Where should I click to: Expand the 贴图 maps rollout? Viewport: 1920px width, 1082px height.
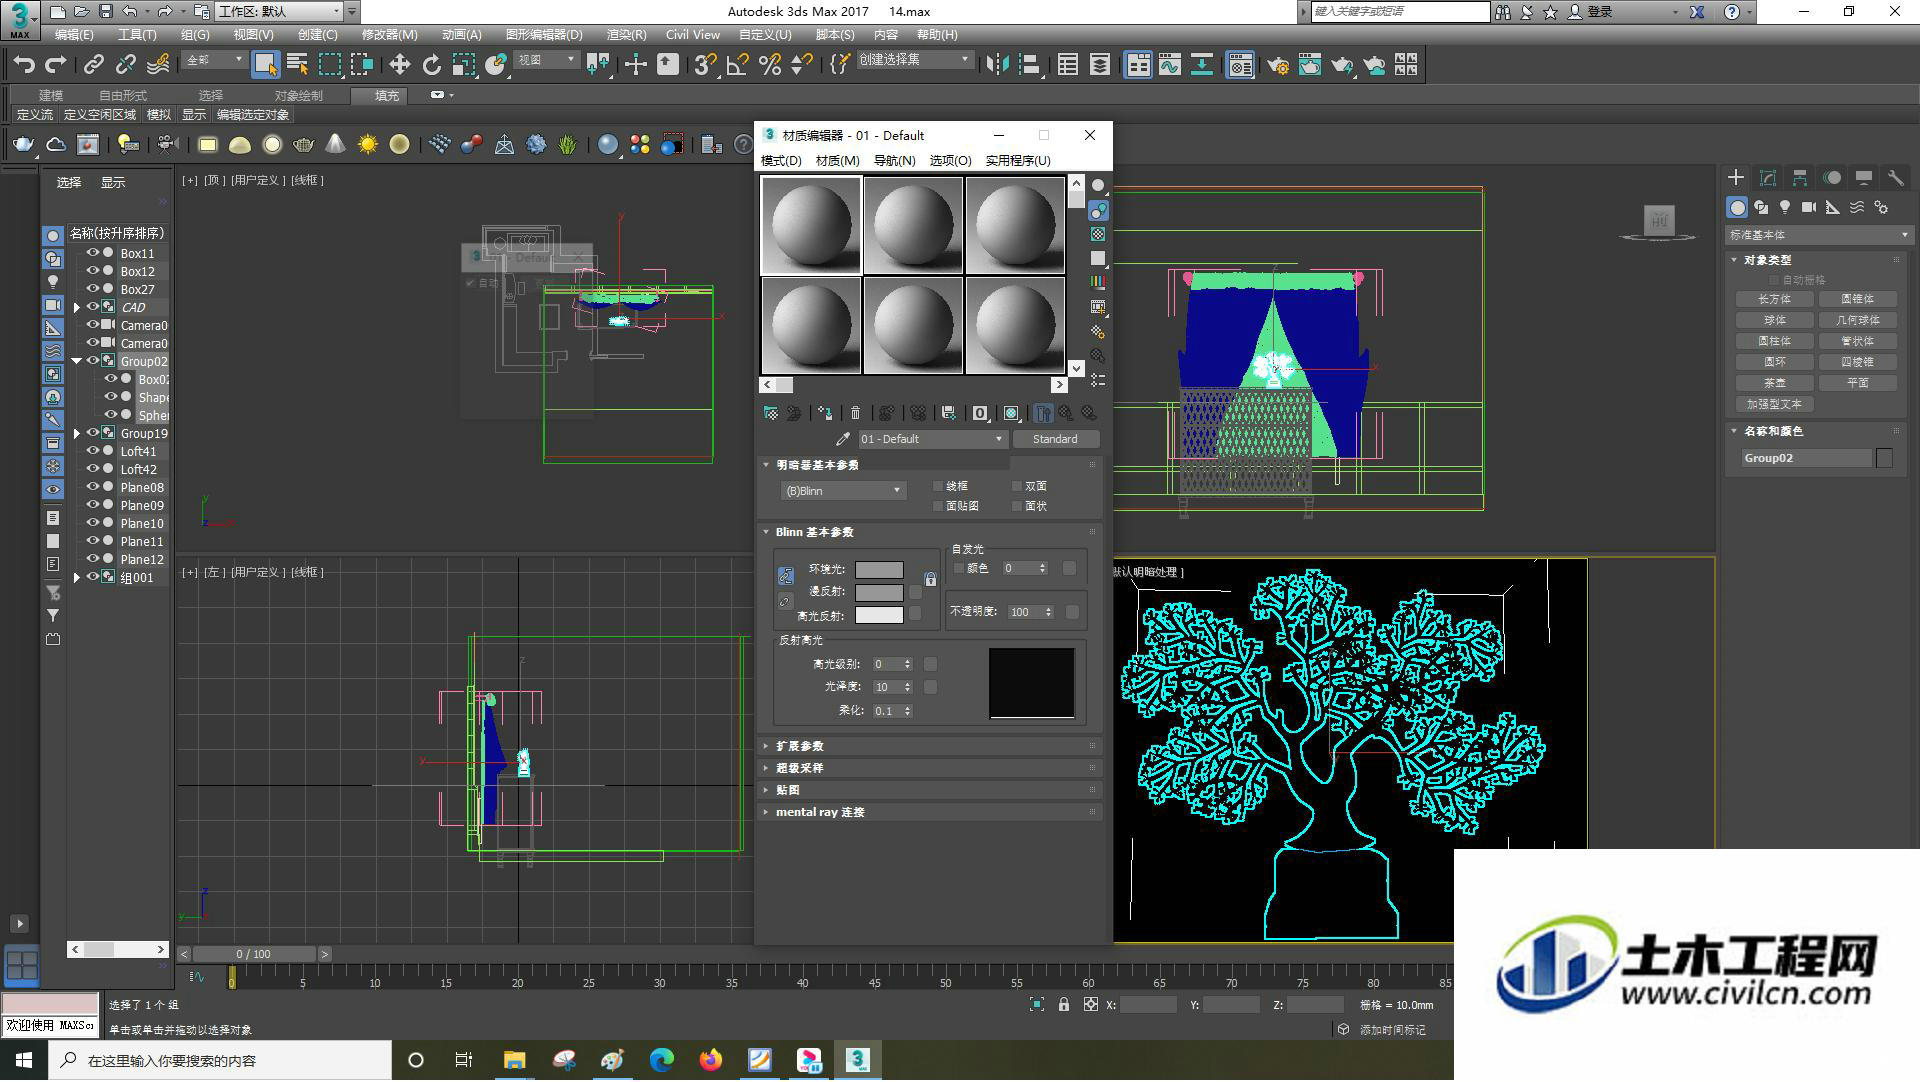pyautogui.click(x=931, y=790)
